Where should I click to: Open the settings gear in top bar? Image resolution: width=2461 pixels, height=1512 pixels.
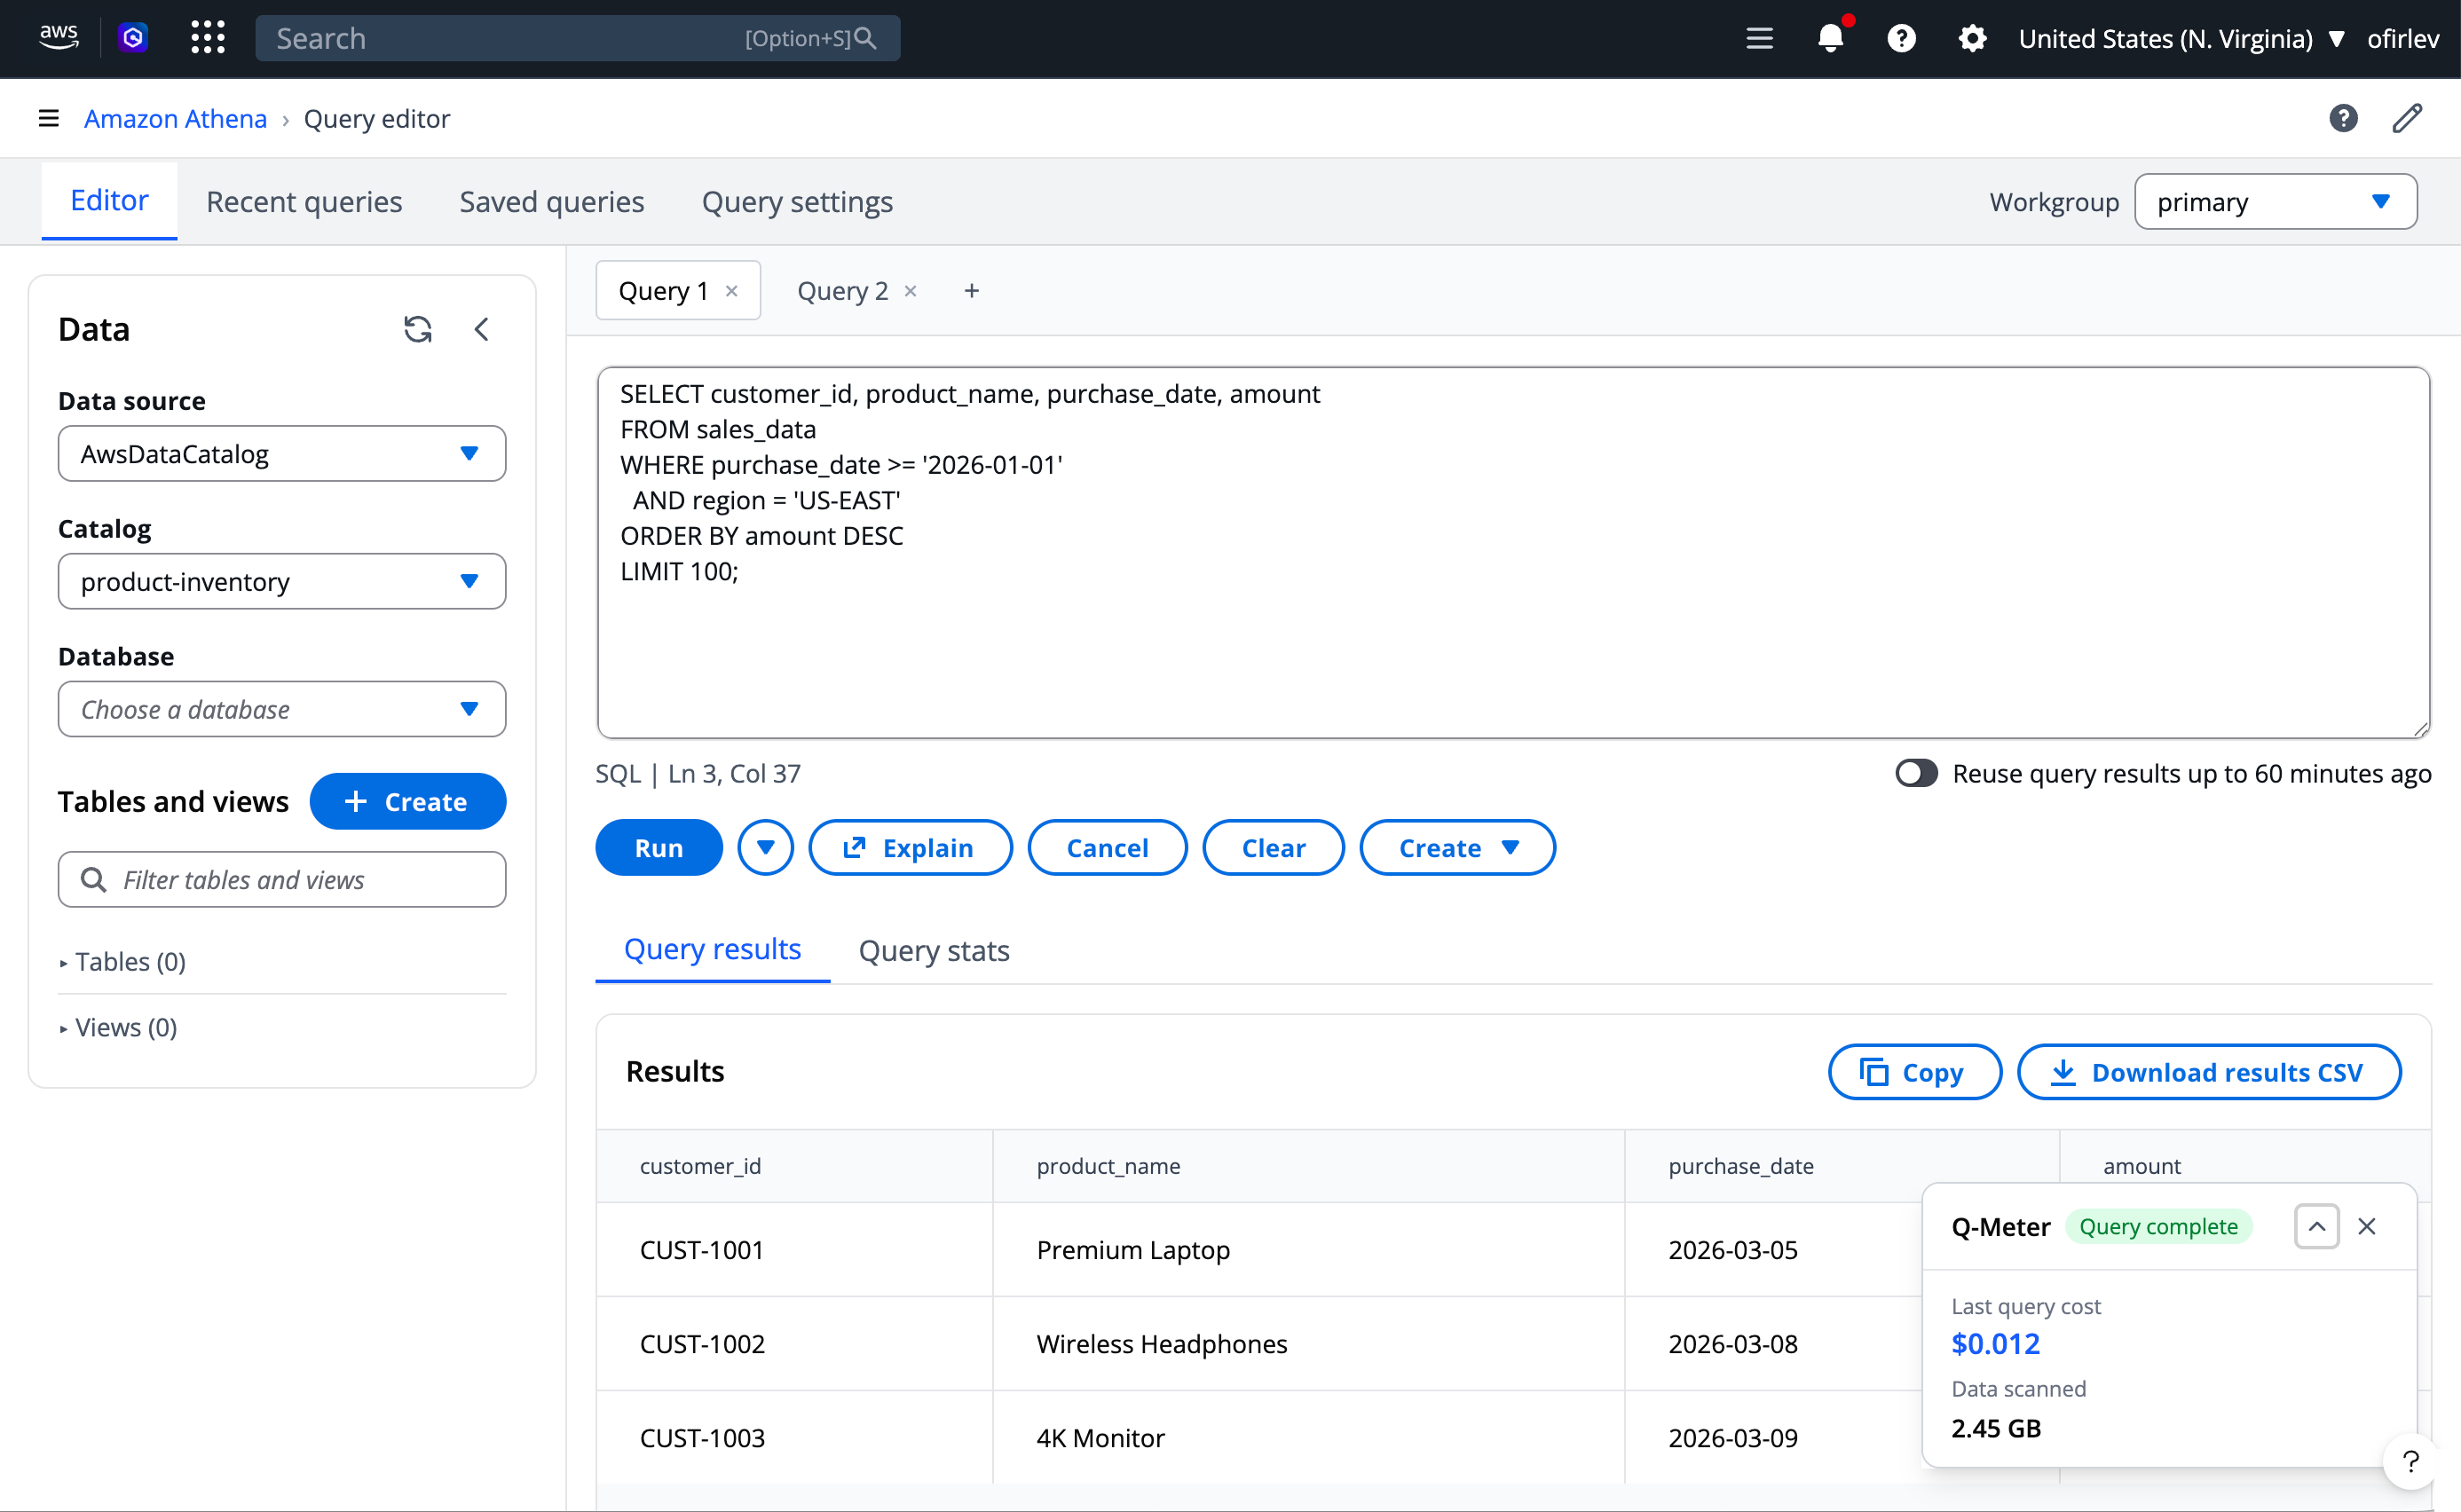point(1972,38)
